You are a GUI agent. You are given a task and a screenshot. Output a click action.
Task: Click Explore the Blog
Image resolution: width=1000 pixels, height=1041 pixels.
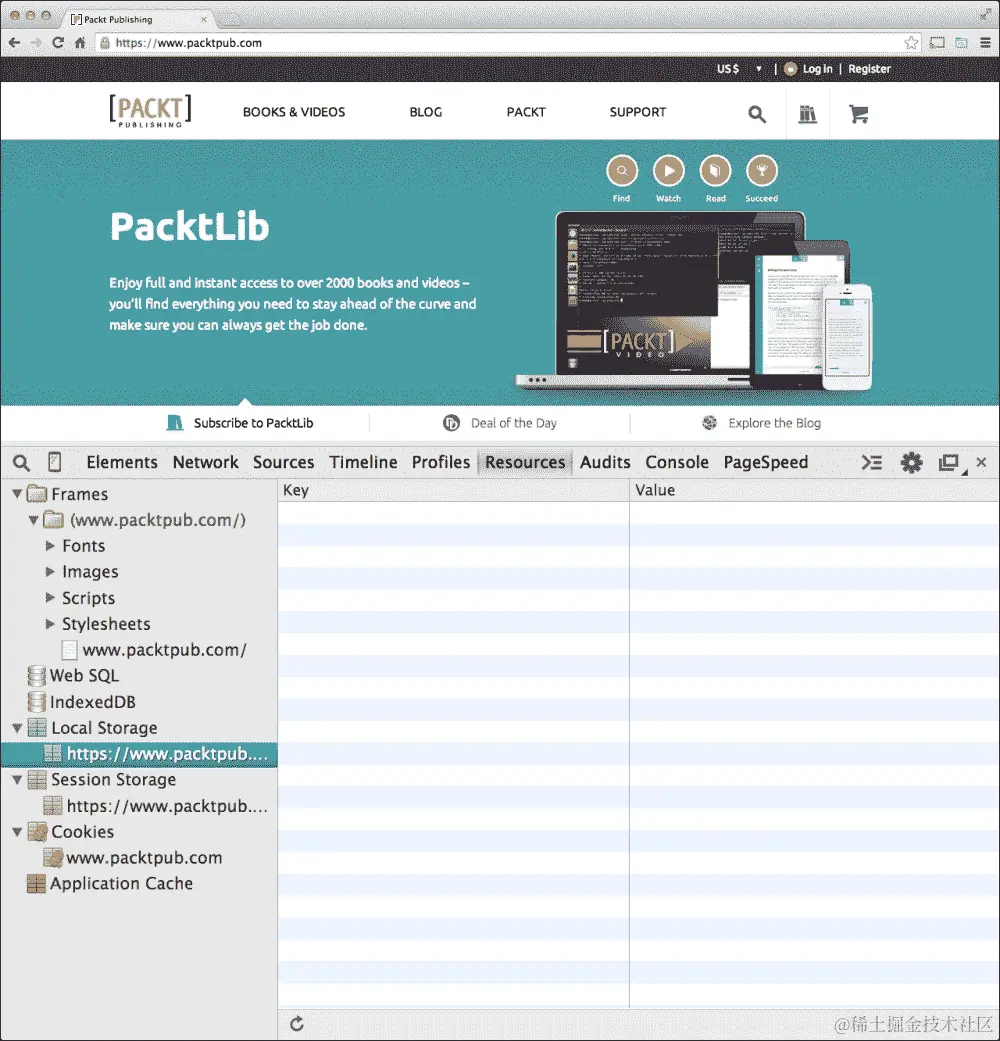coord(762,423)
